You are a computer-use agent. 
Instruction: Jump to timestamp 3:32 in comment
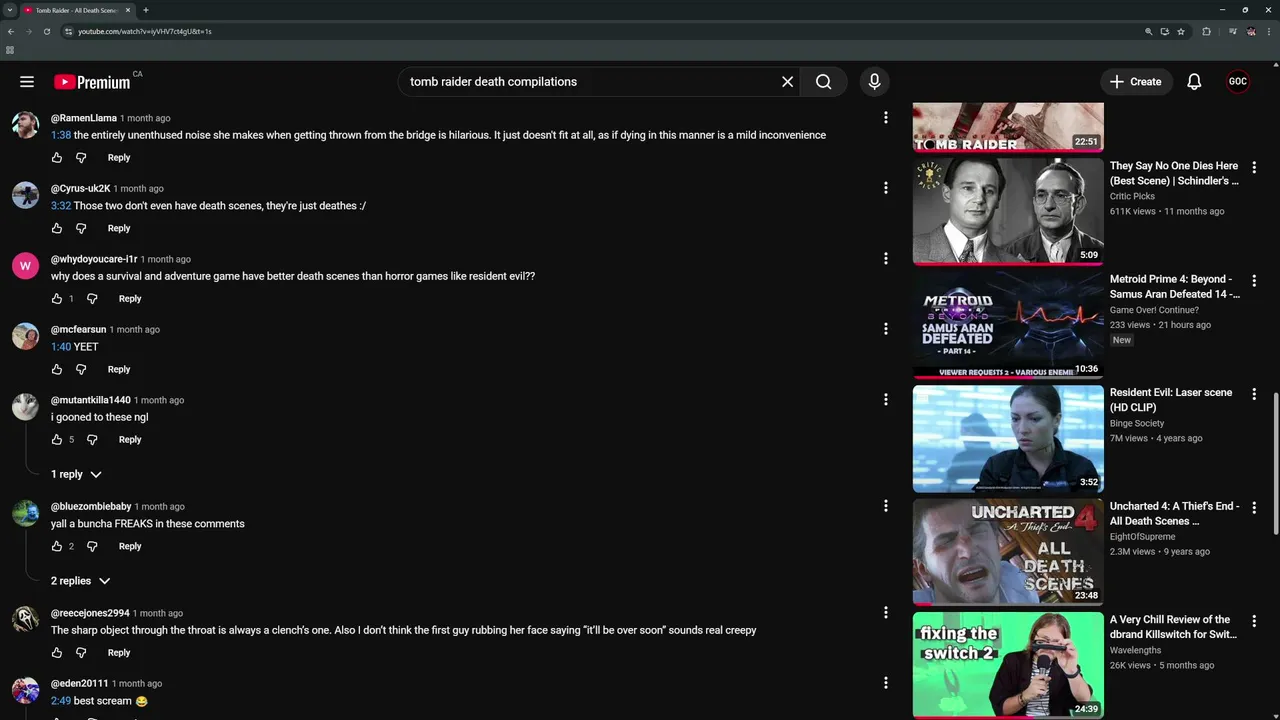[x=61, y=206]
